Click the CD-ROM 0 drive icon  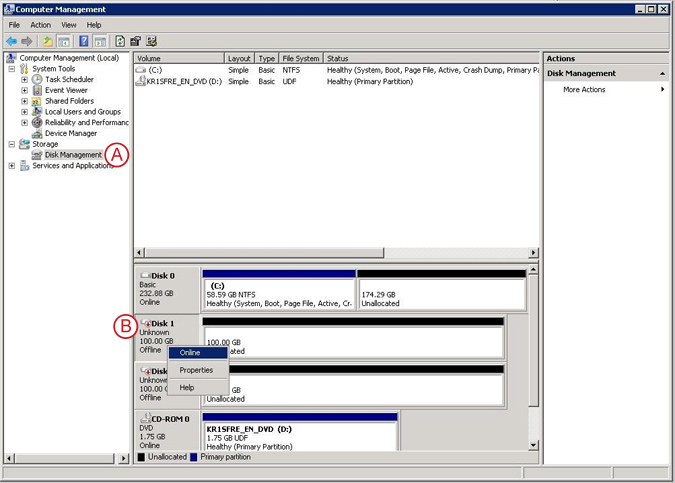(146, 418)
